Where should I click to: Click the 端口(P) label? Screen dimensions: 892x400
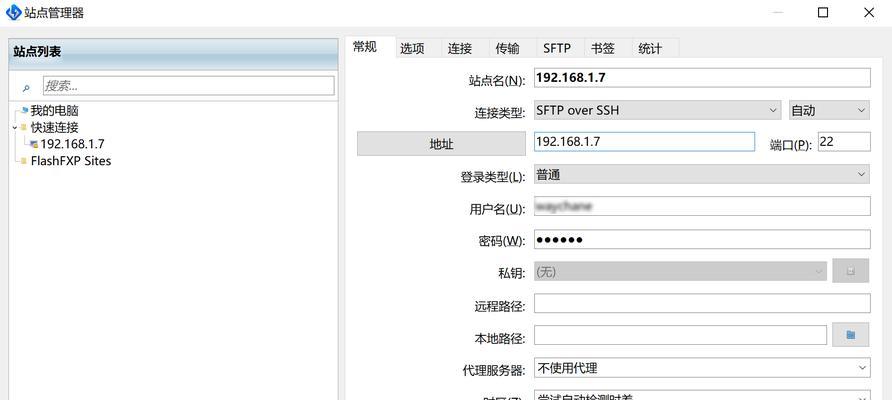pyautogui.click(x=791, y=145)
